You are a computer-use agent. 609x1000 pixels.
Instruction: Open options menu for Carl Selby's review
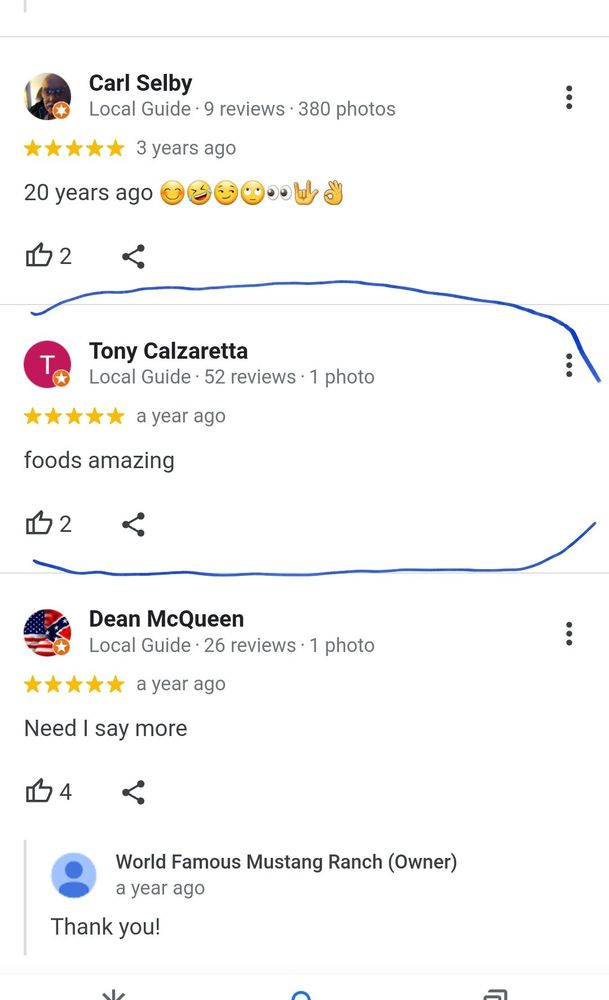(569, 98)
